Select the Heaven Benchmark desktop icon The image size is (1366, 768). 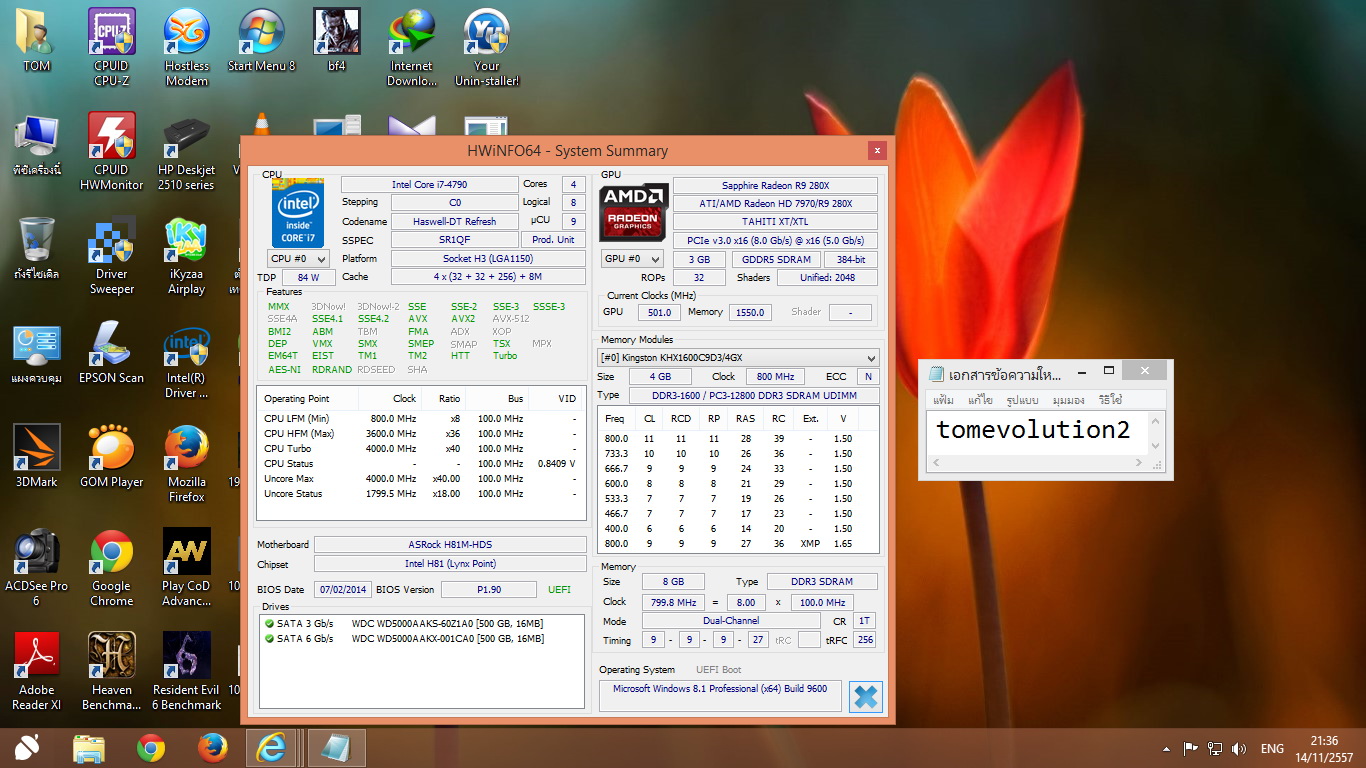[112, 671]
